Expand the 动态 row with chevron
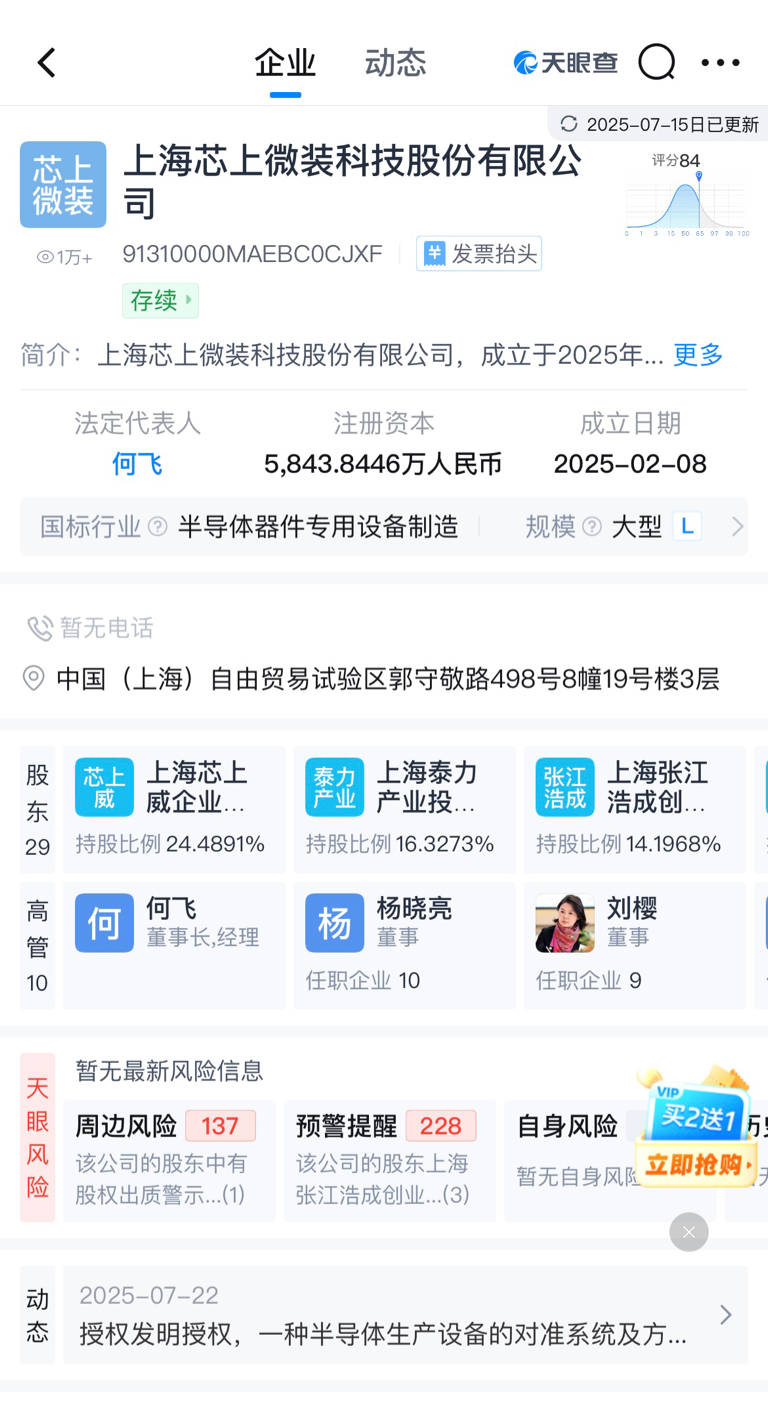 tap(726, 1315)
